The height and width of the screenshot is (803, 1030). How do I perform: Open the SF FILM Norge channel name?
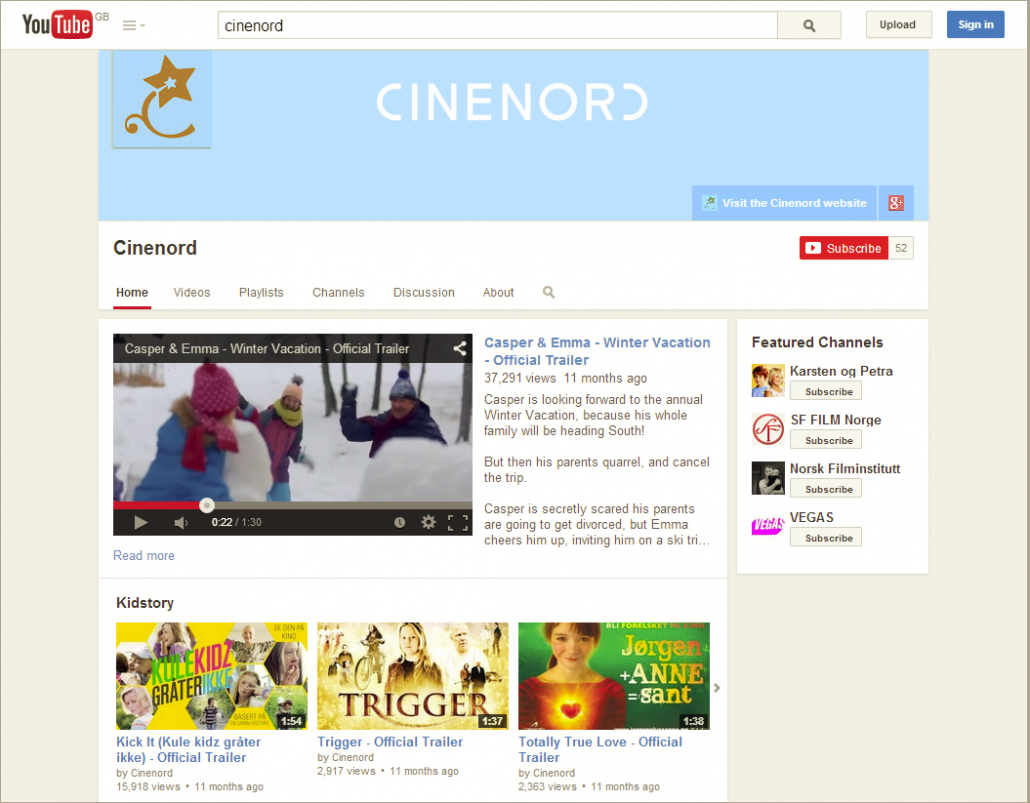coord(836,420)
